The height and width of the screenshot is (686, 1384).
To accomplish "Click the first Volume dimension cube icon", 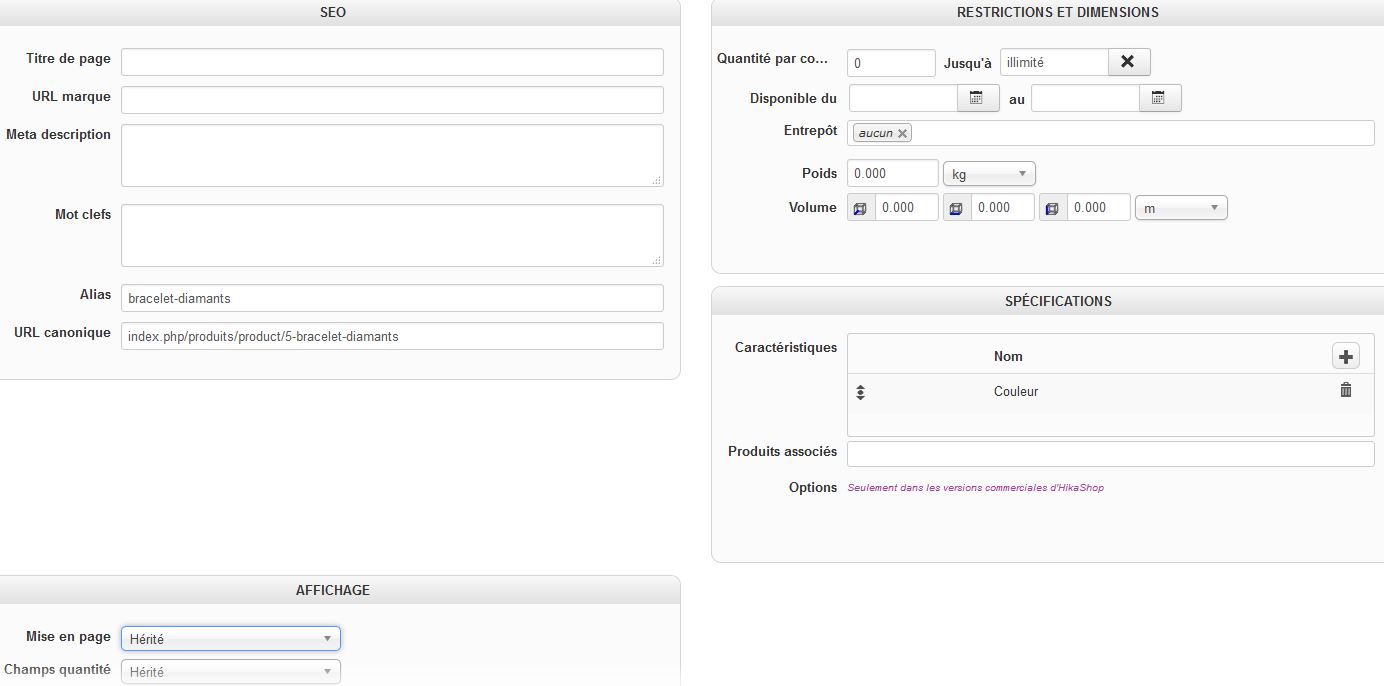I will [x=860, y=208].
